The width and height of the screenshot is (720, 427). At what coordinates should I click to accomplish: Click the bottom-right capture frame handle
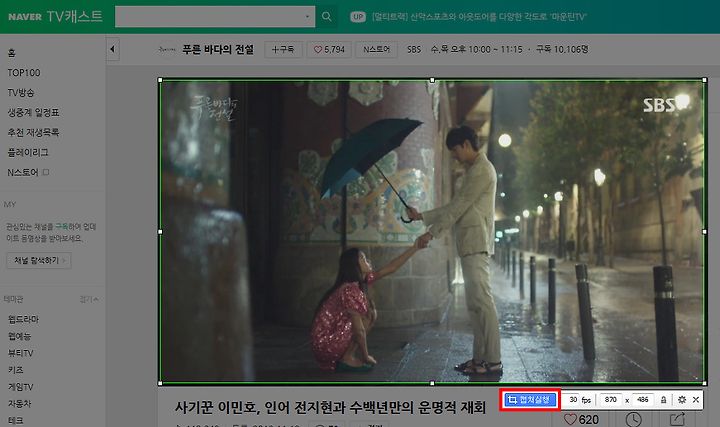pos(704,383)
